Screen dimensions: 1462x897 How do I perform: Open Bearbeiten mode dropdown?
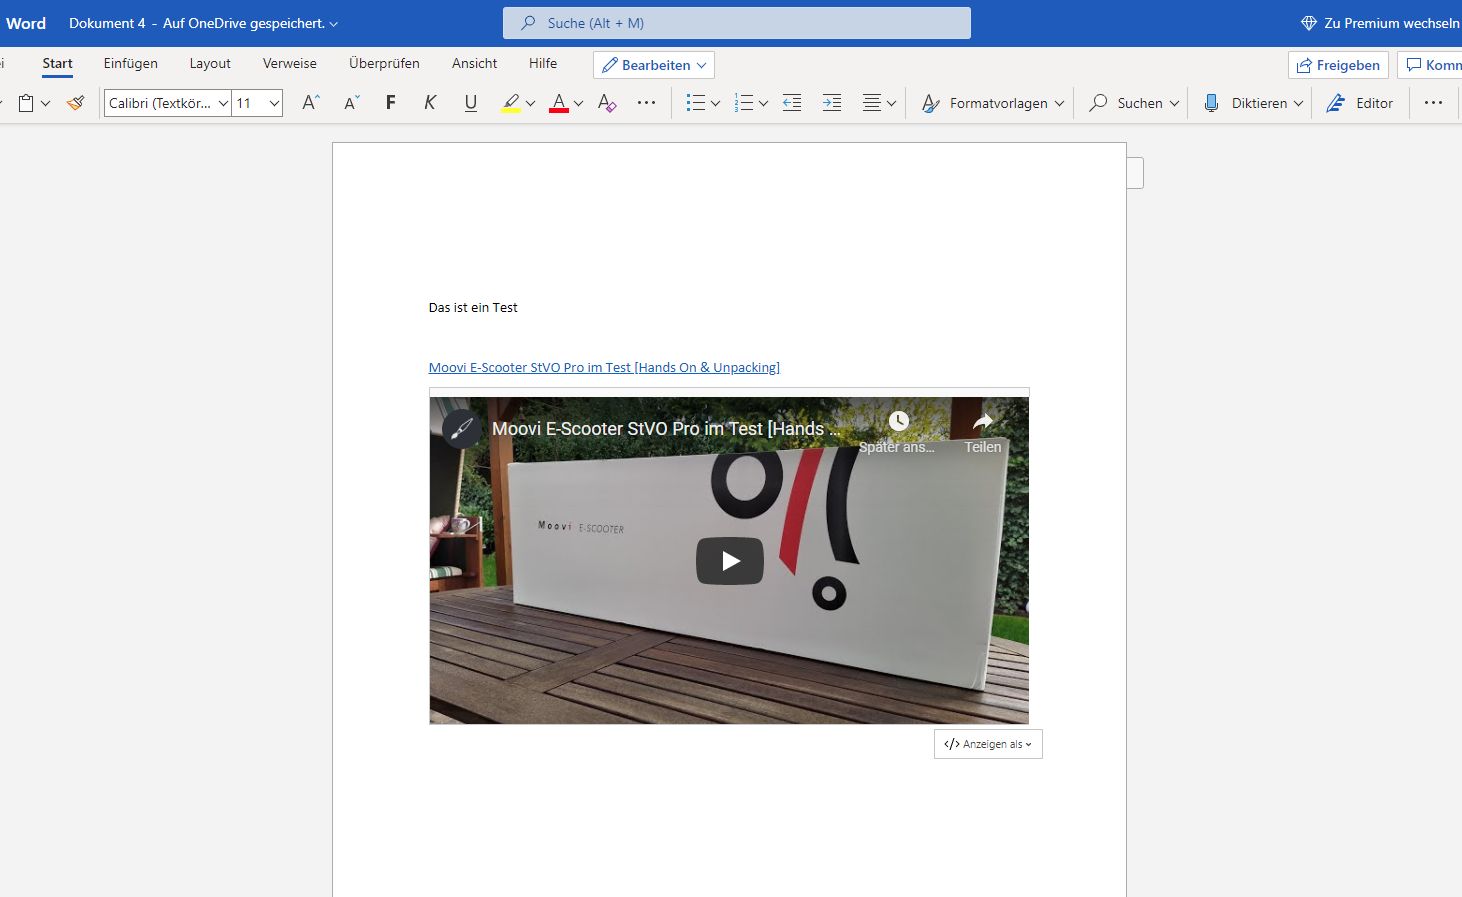click(x=654, y=65)
